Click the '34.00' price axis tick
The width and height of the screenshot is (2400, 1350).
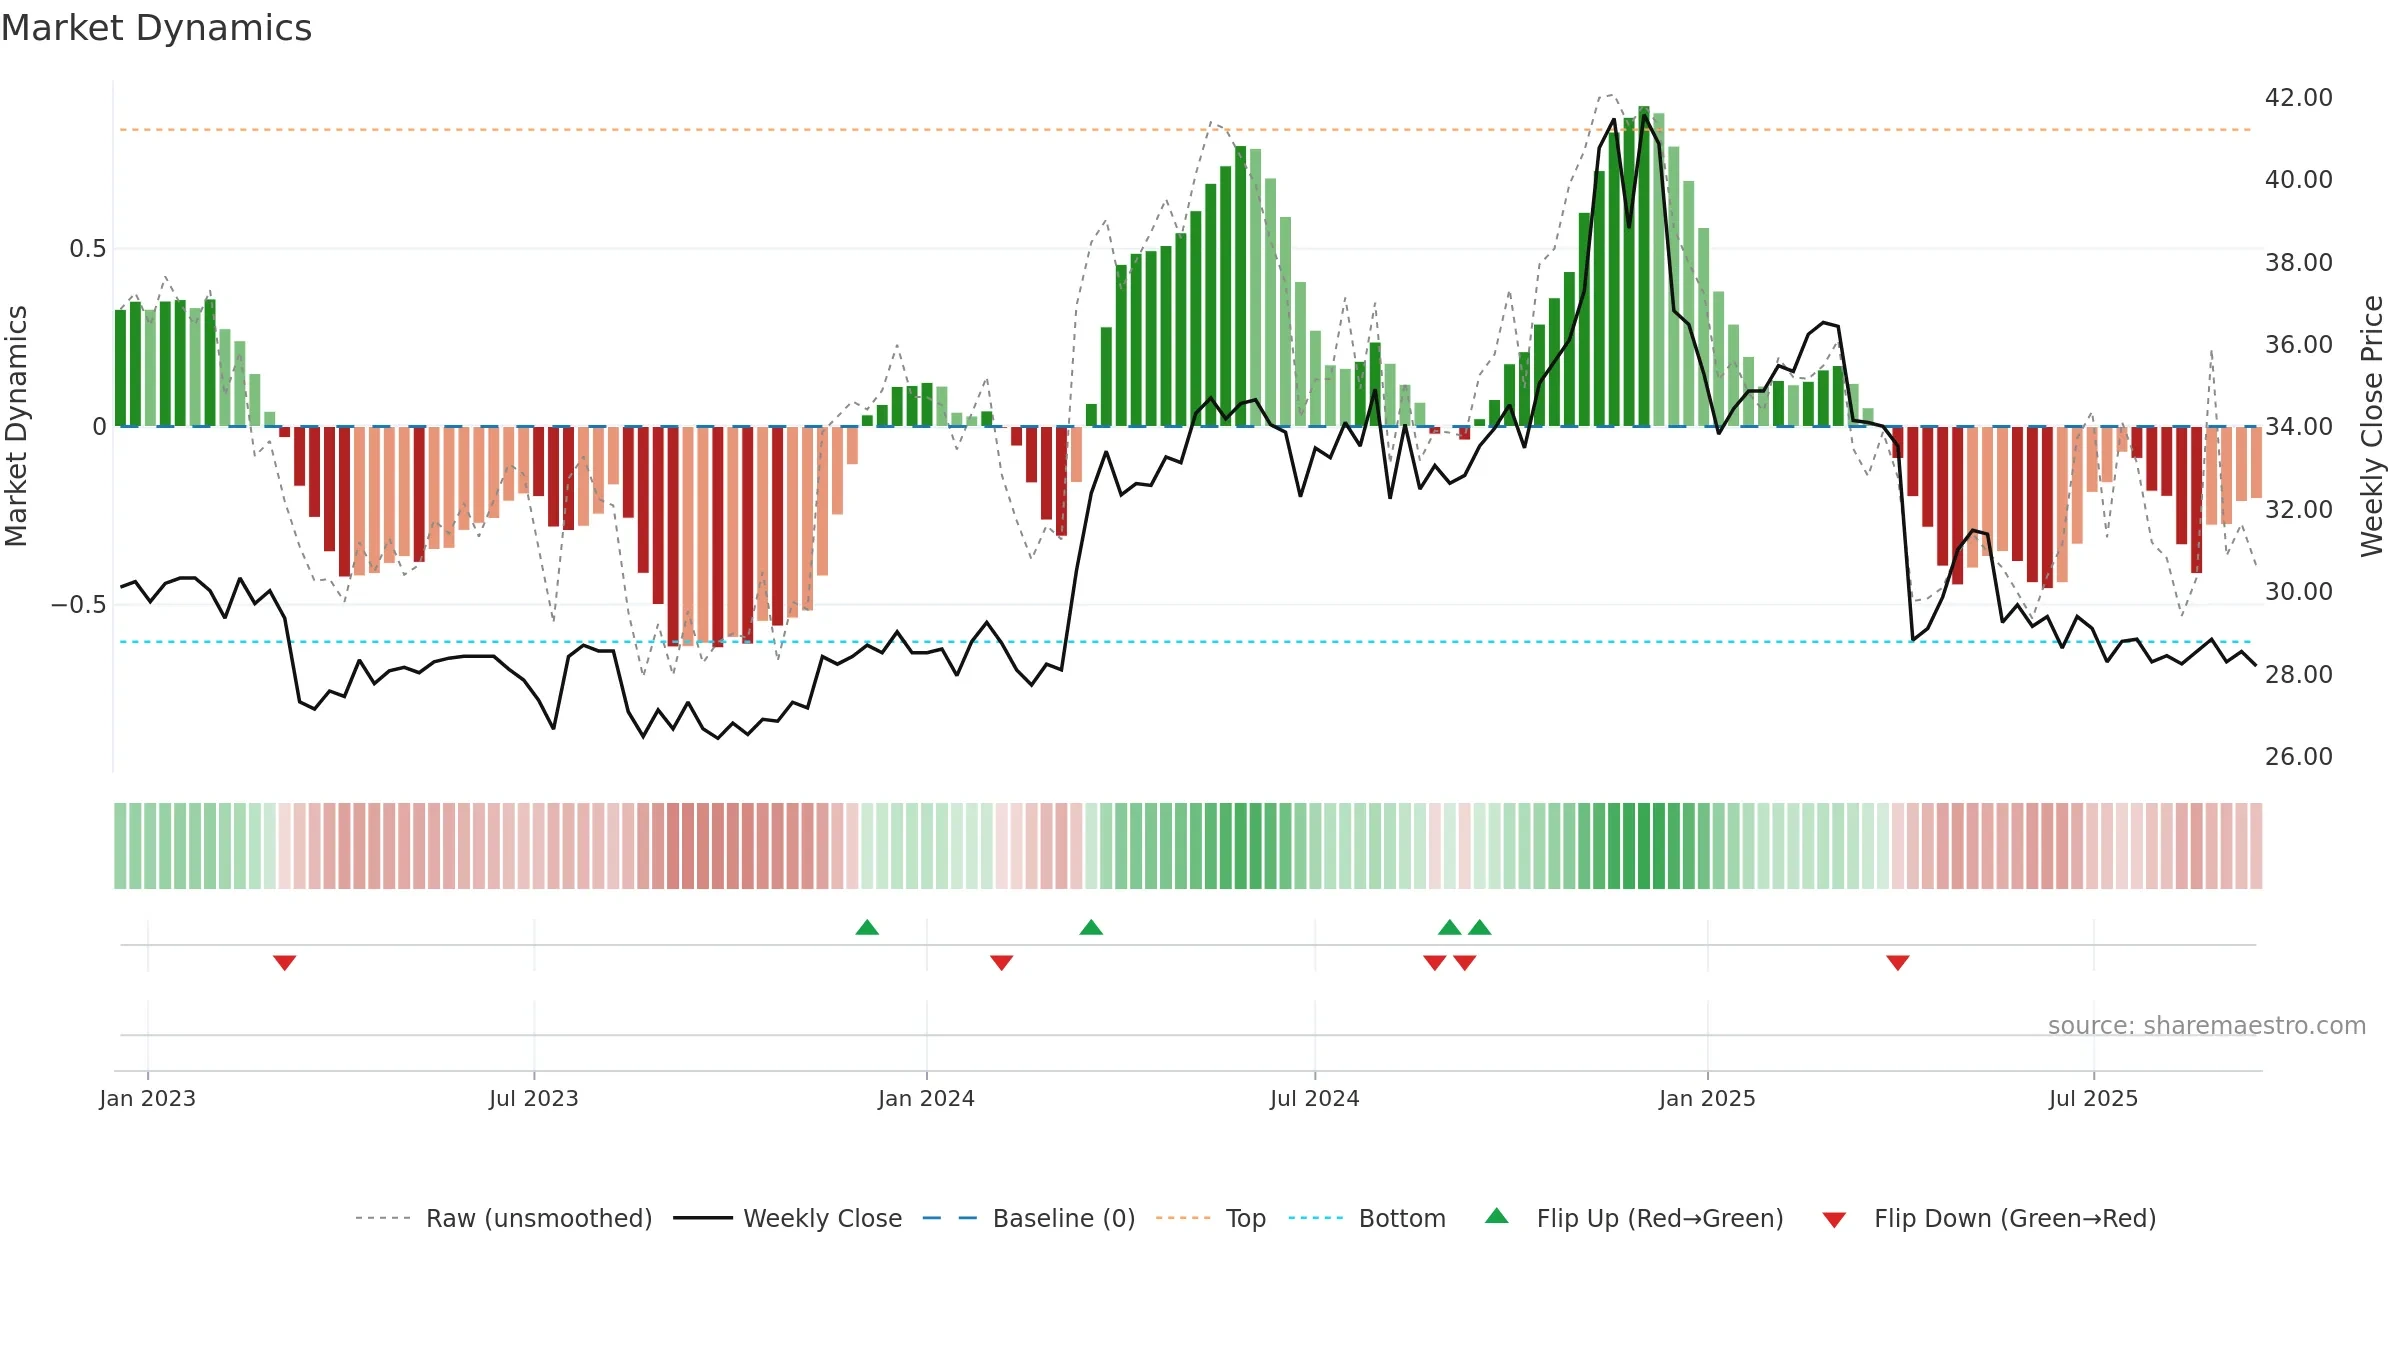pyautogui.click(x=2299, y=426)
